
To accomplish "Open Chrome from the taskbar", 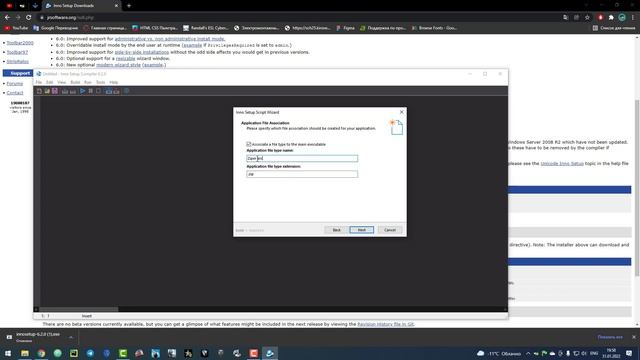I will coord(41,353).
